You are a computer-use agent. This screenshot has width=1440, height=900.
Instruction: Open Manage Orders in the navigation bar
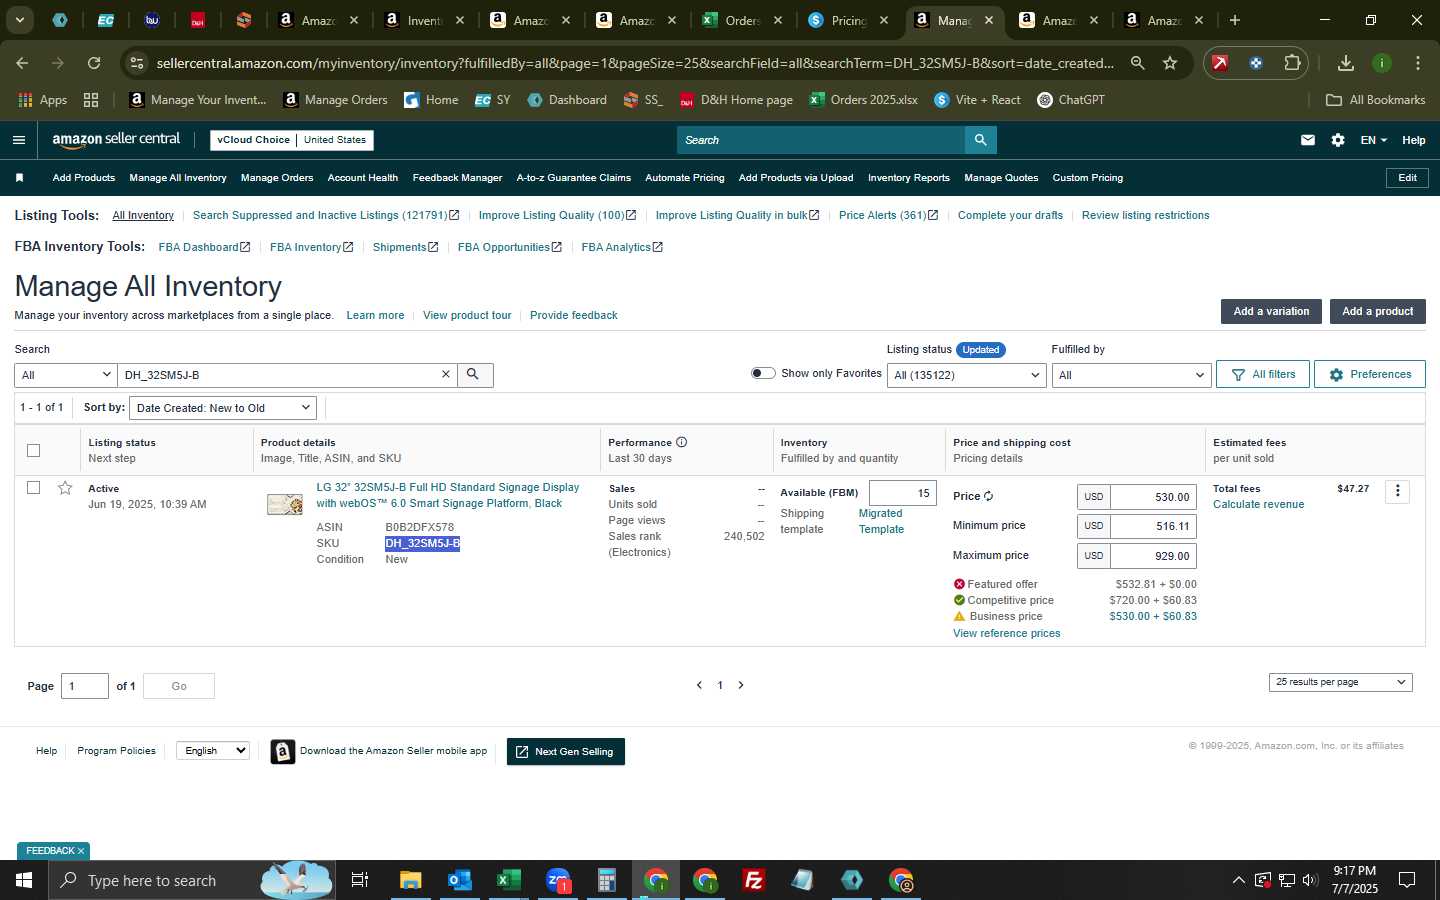(x=277, y=178)
